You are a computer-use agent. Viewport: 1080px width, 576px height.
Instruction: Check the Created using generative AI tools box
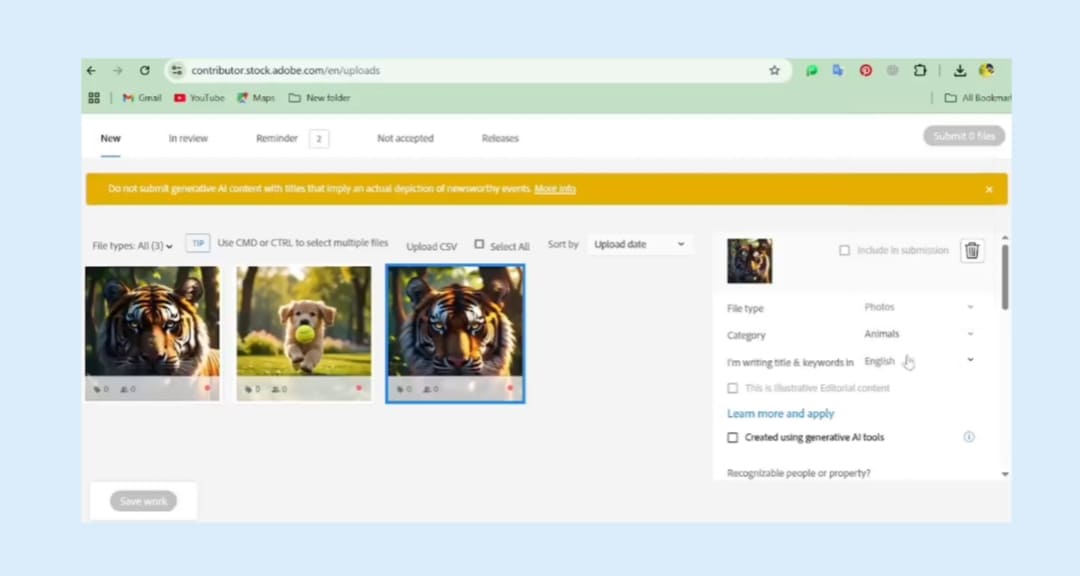(x=733, y=437)
